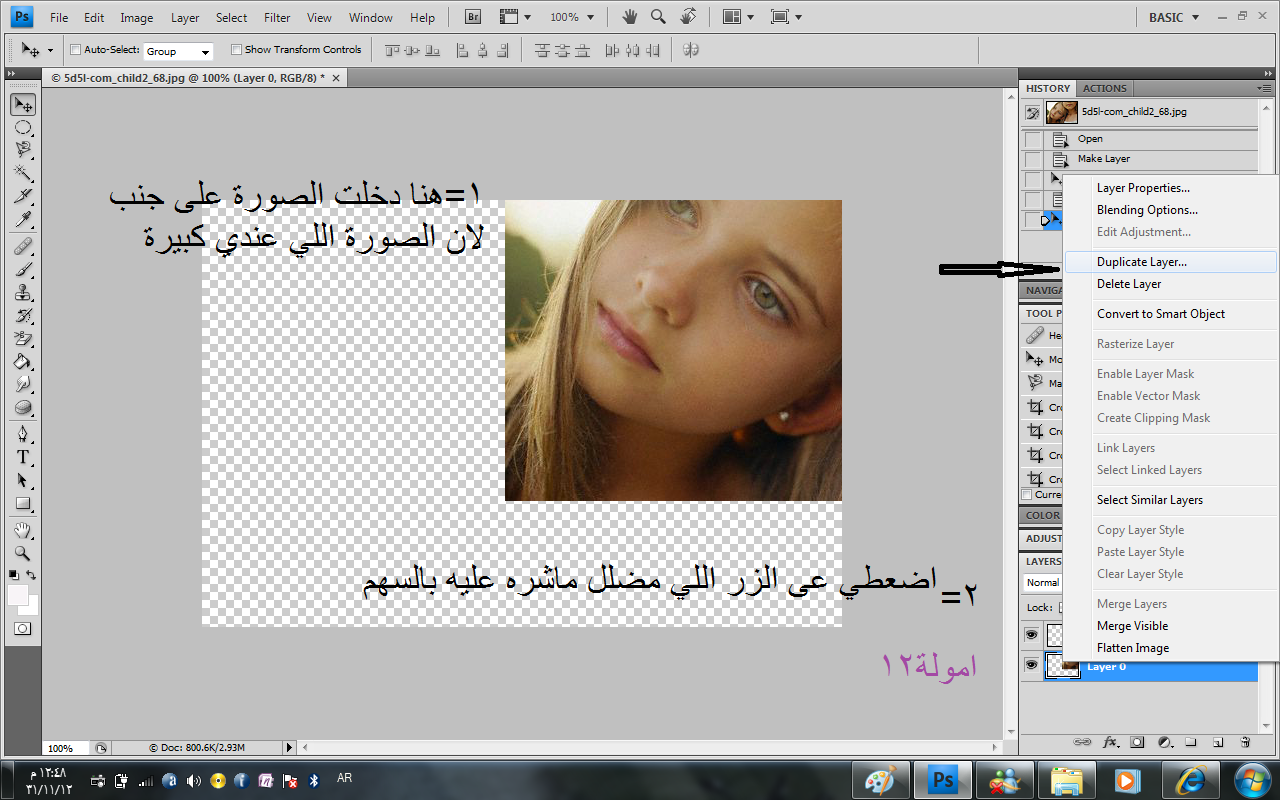This screenshot has height=800, width=1280.
Task: Select the Eyedropper tool
Action: pos(23,218)
